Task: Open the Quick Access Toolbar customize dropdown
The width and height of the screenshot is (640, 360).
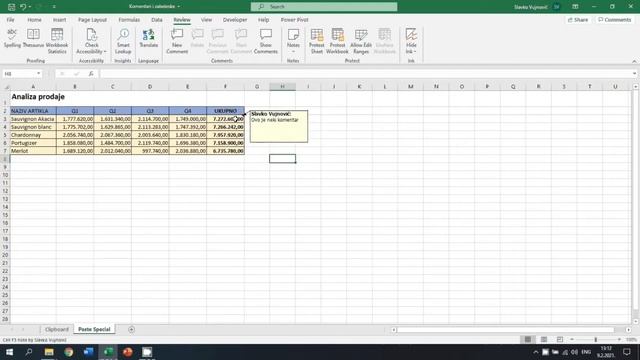Action: click(54, 7)
